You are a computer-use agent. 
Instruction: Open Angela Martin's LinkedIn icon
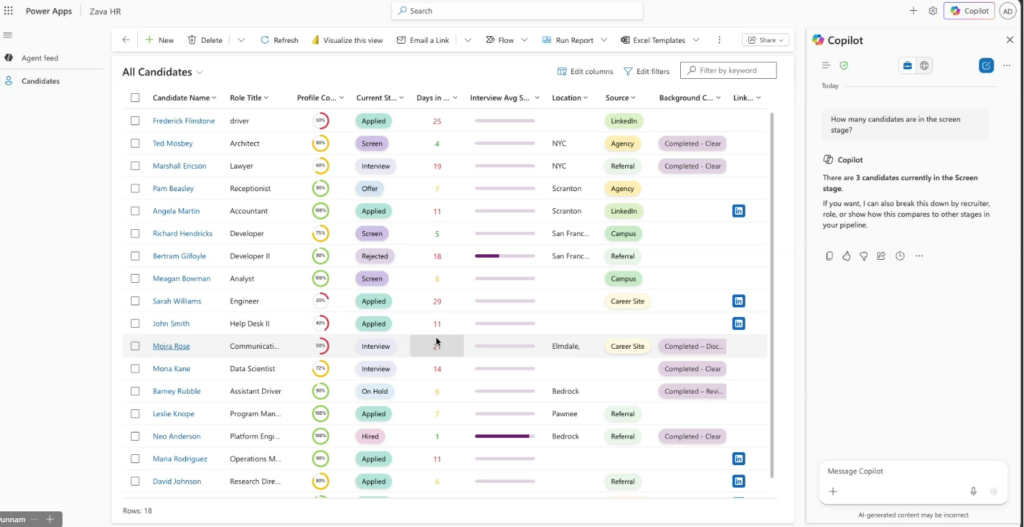point(738,211)
